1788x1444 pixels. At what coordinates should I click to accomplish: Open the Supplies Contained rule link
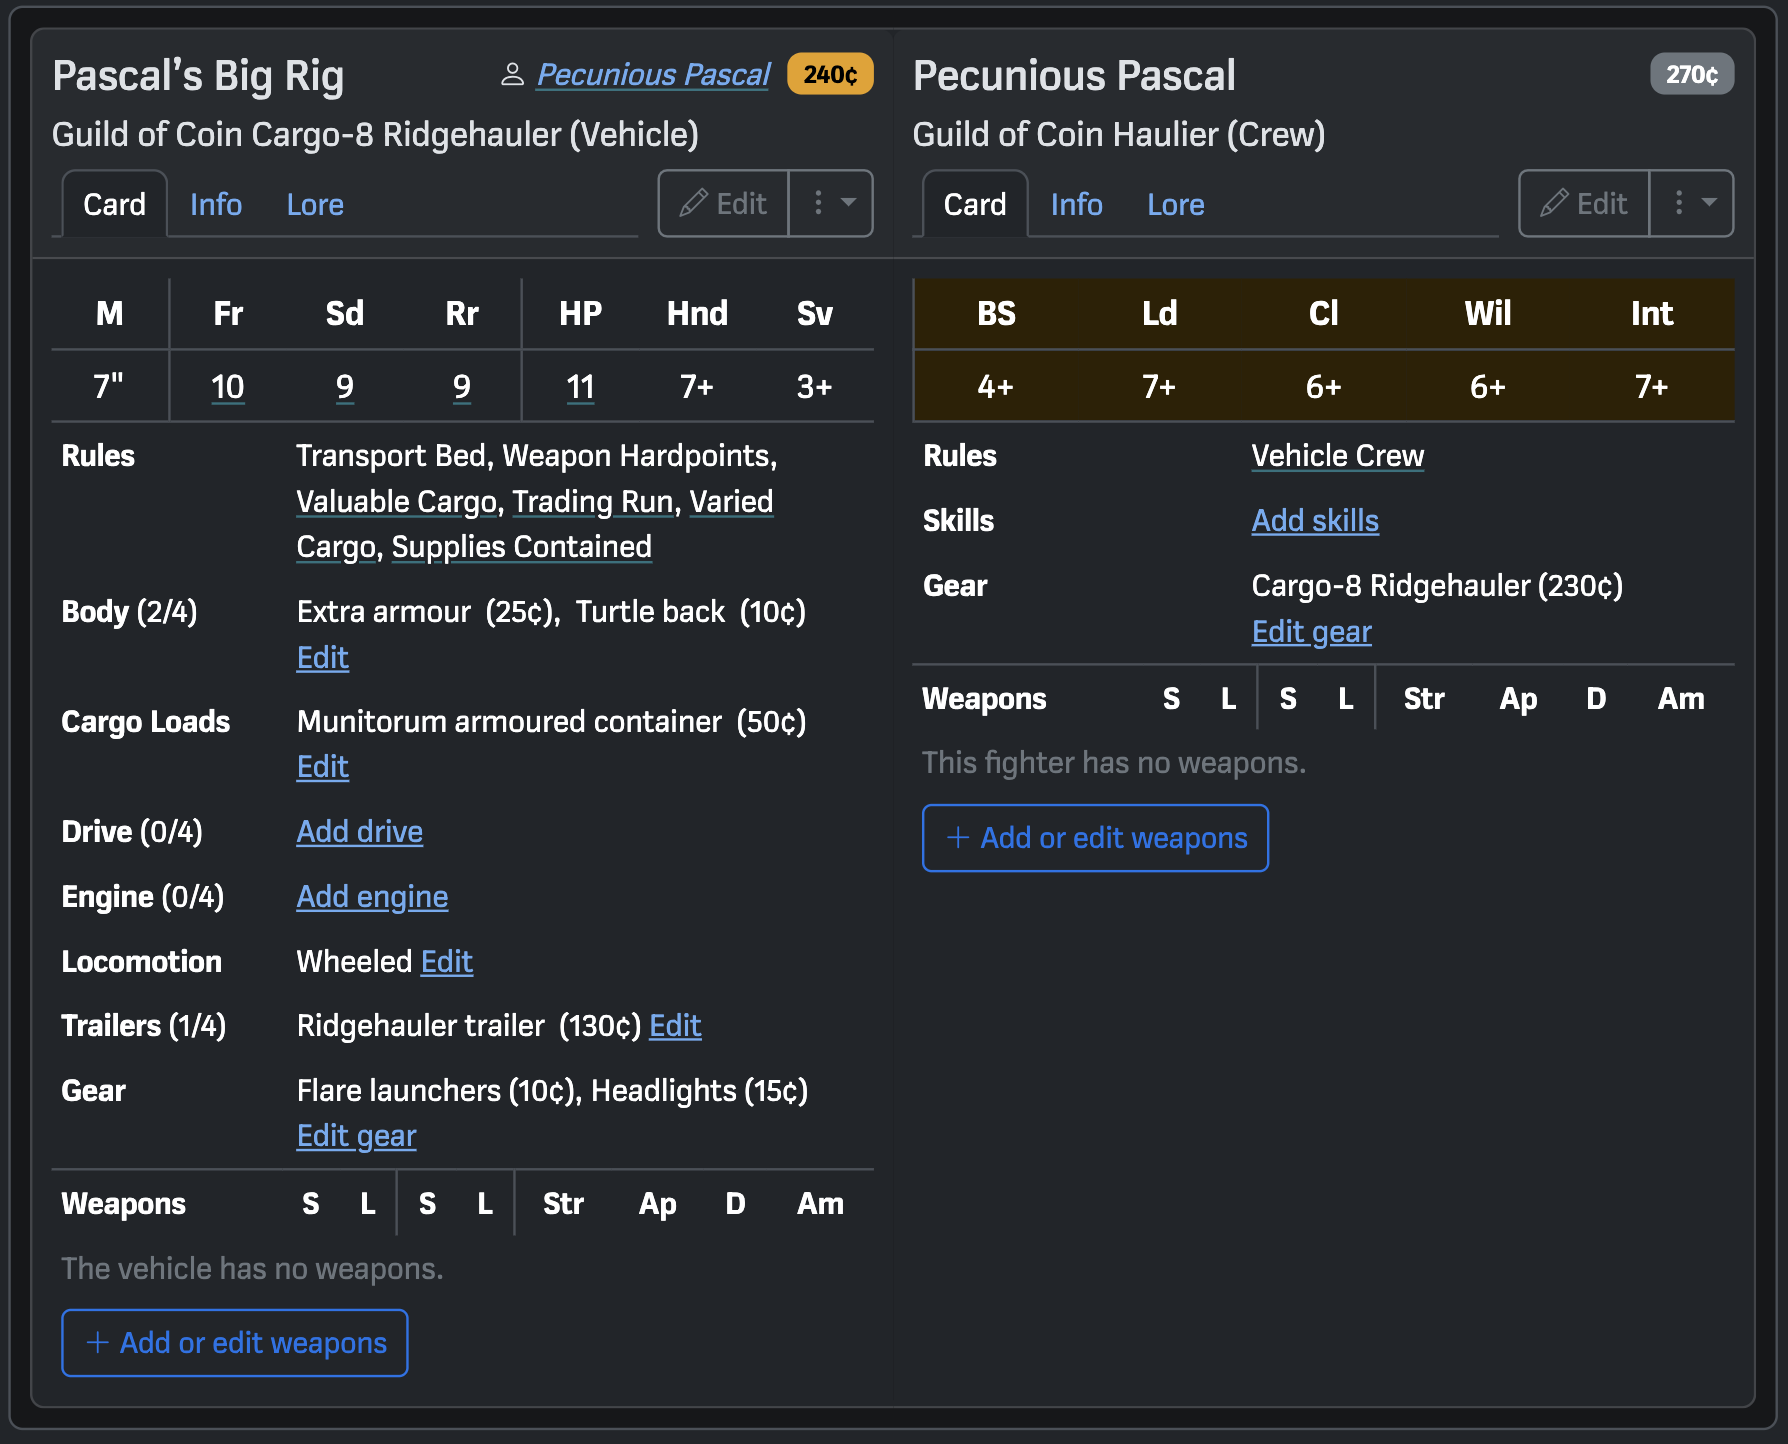click(522, 547)
